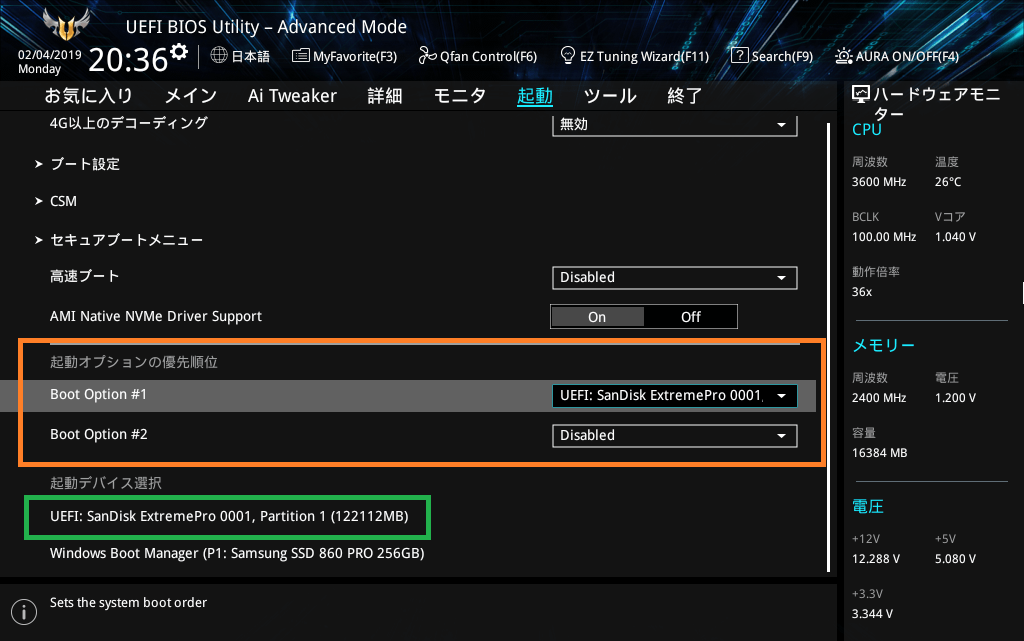Turn AMI Native NVMe Driver Support Off
The image size is (1024, 641).
(x=690, y=317)
